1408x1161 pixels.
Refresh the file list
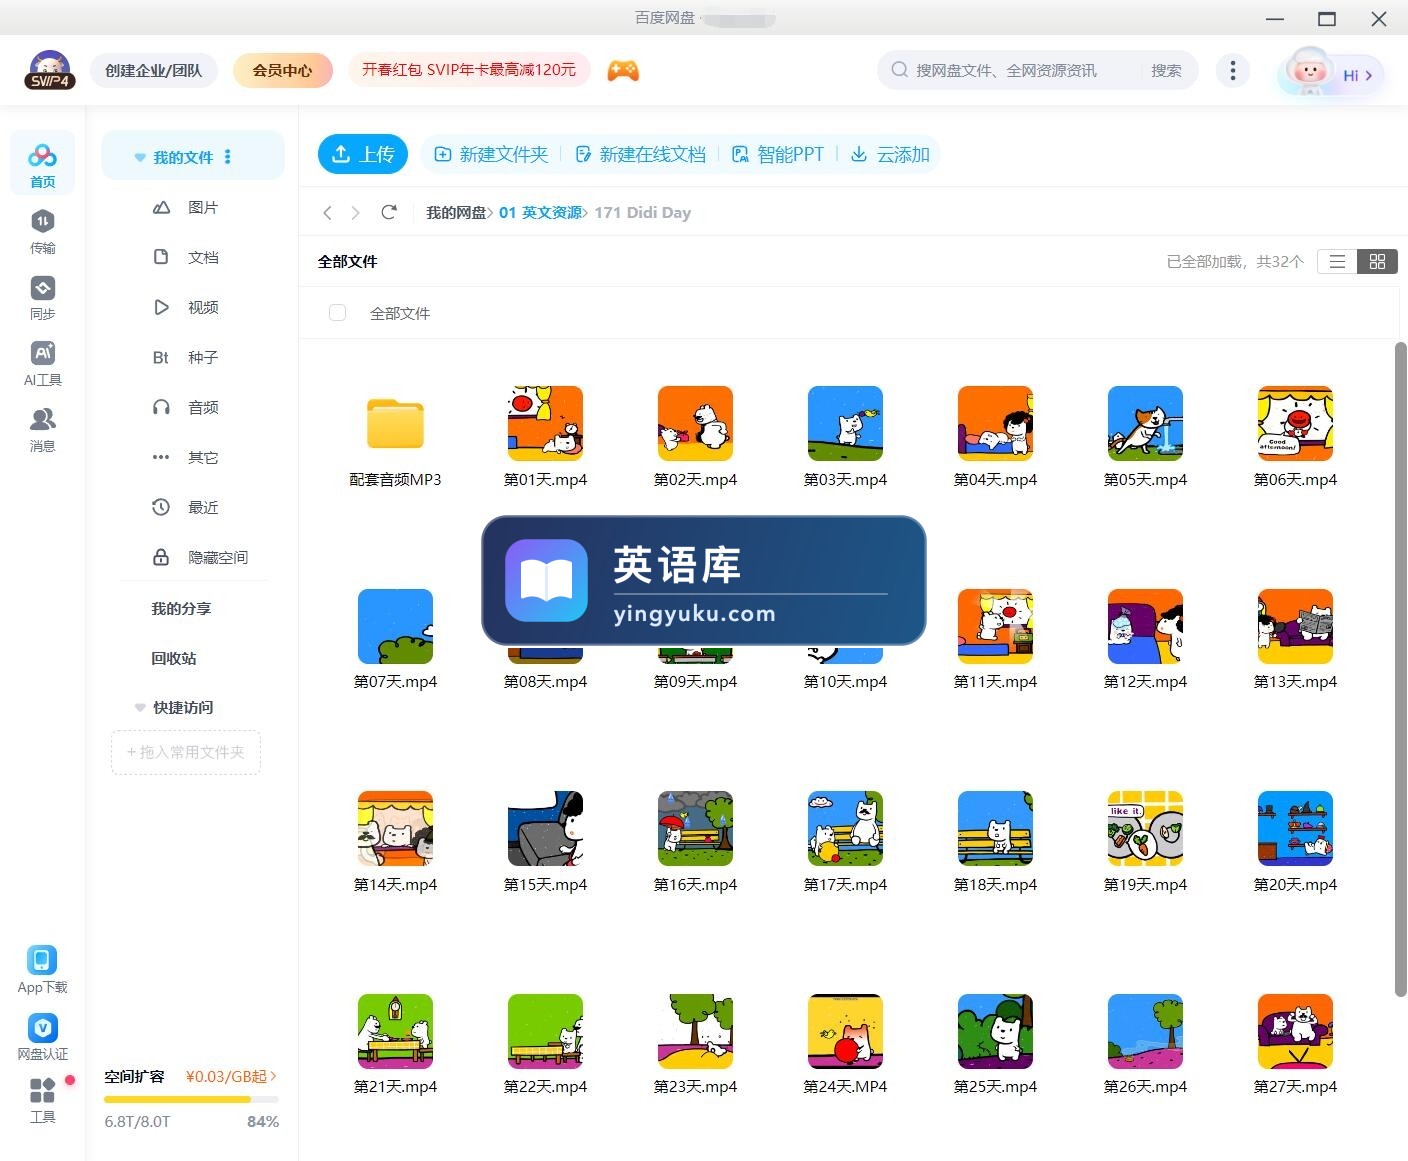pyautogui.click(x=389, y=212)
